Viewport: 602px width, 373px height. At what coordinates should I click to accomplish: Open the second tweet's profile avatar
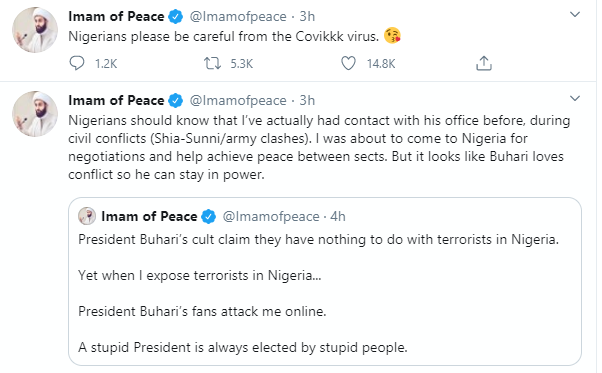pyautogui.click(x=35, y=114)
